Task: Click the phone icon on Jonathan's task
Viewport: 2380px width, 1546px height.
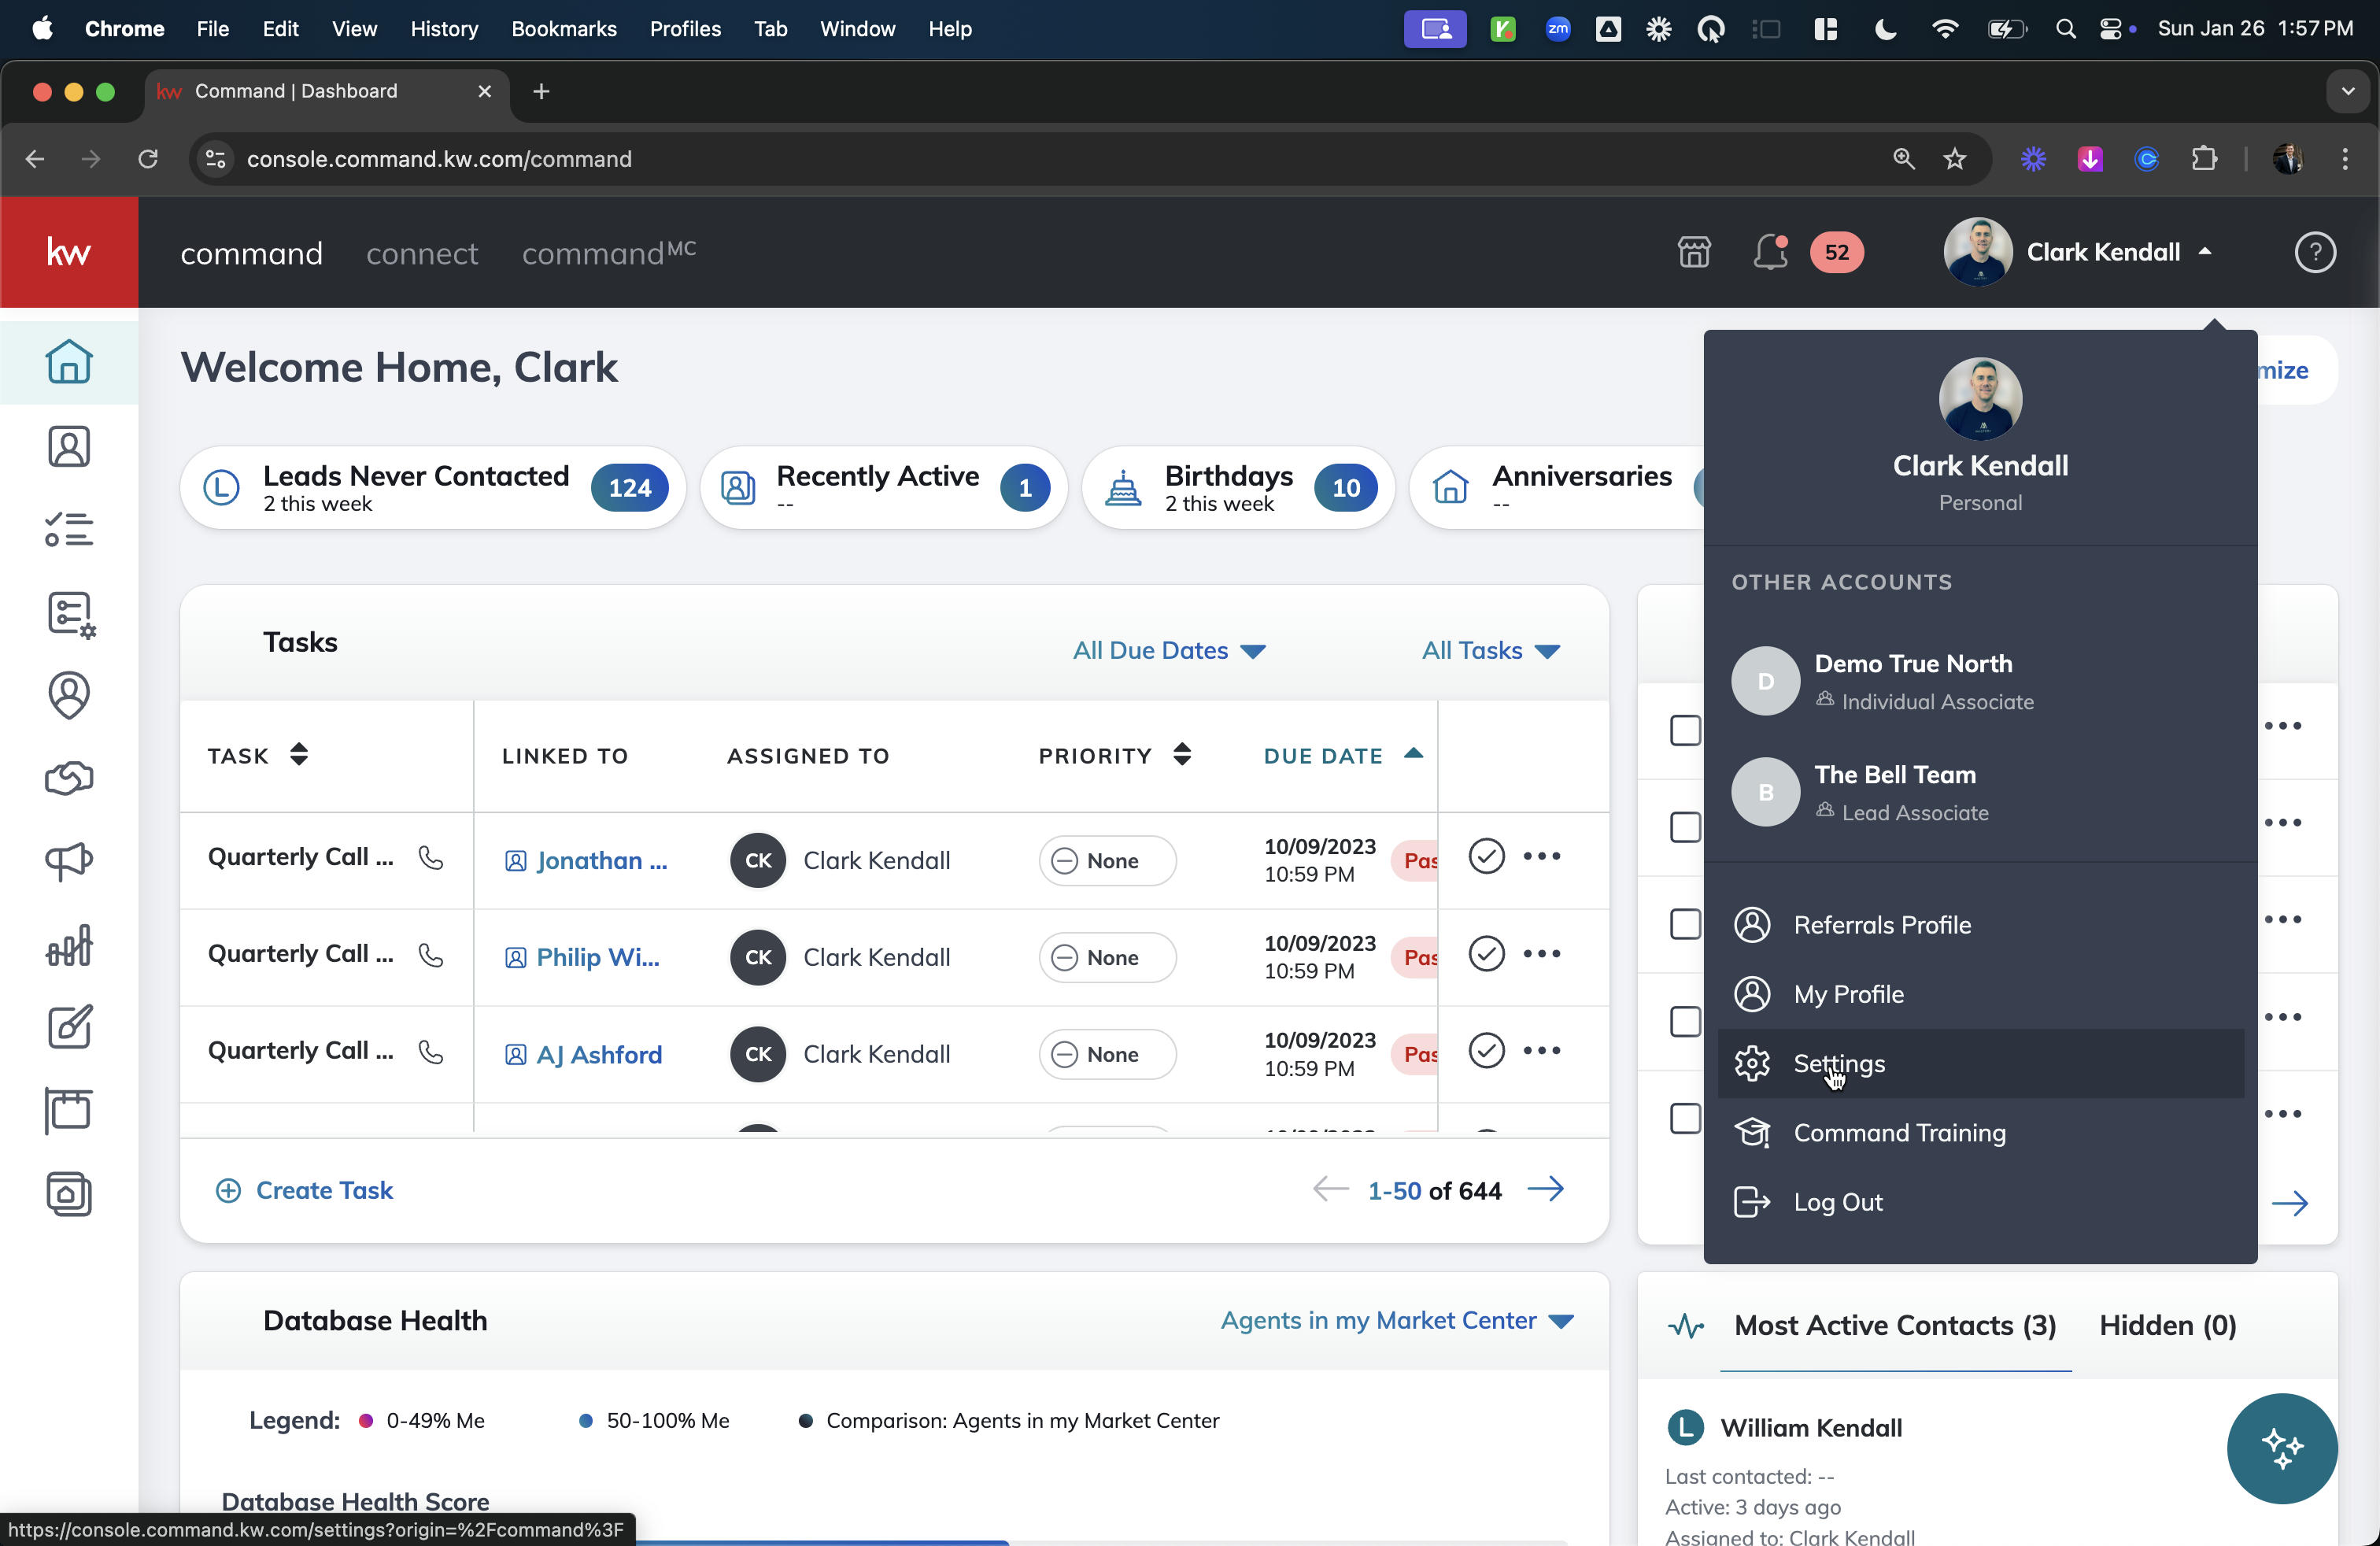Action: 431,857
